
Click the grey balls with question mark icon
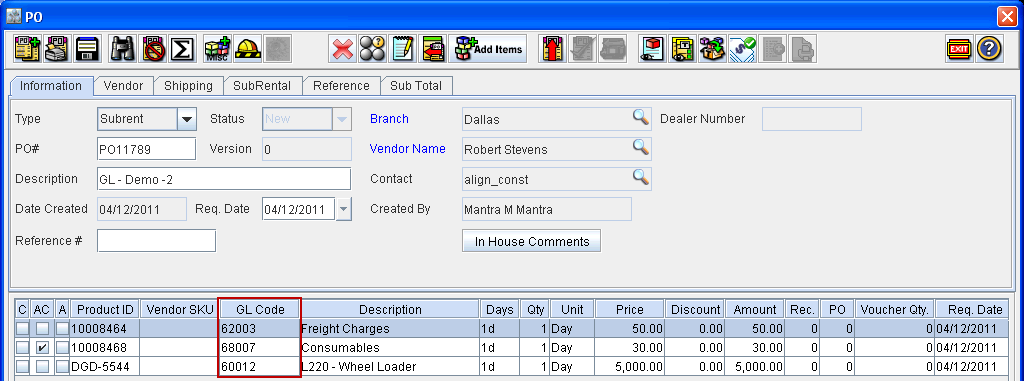pos(373,49)
